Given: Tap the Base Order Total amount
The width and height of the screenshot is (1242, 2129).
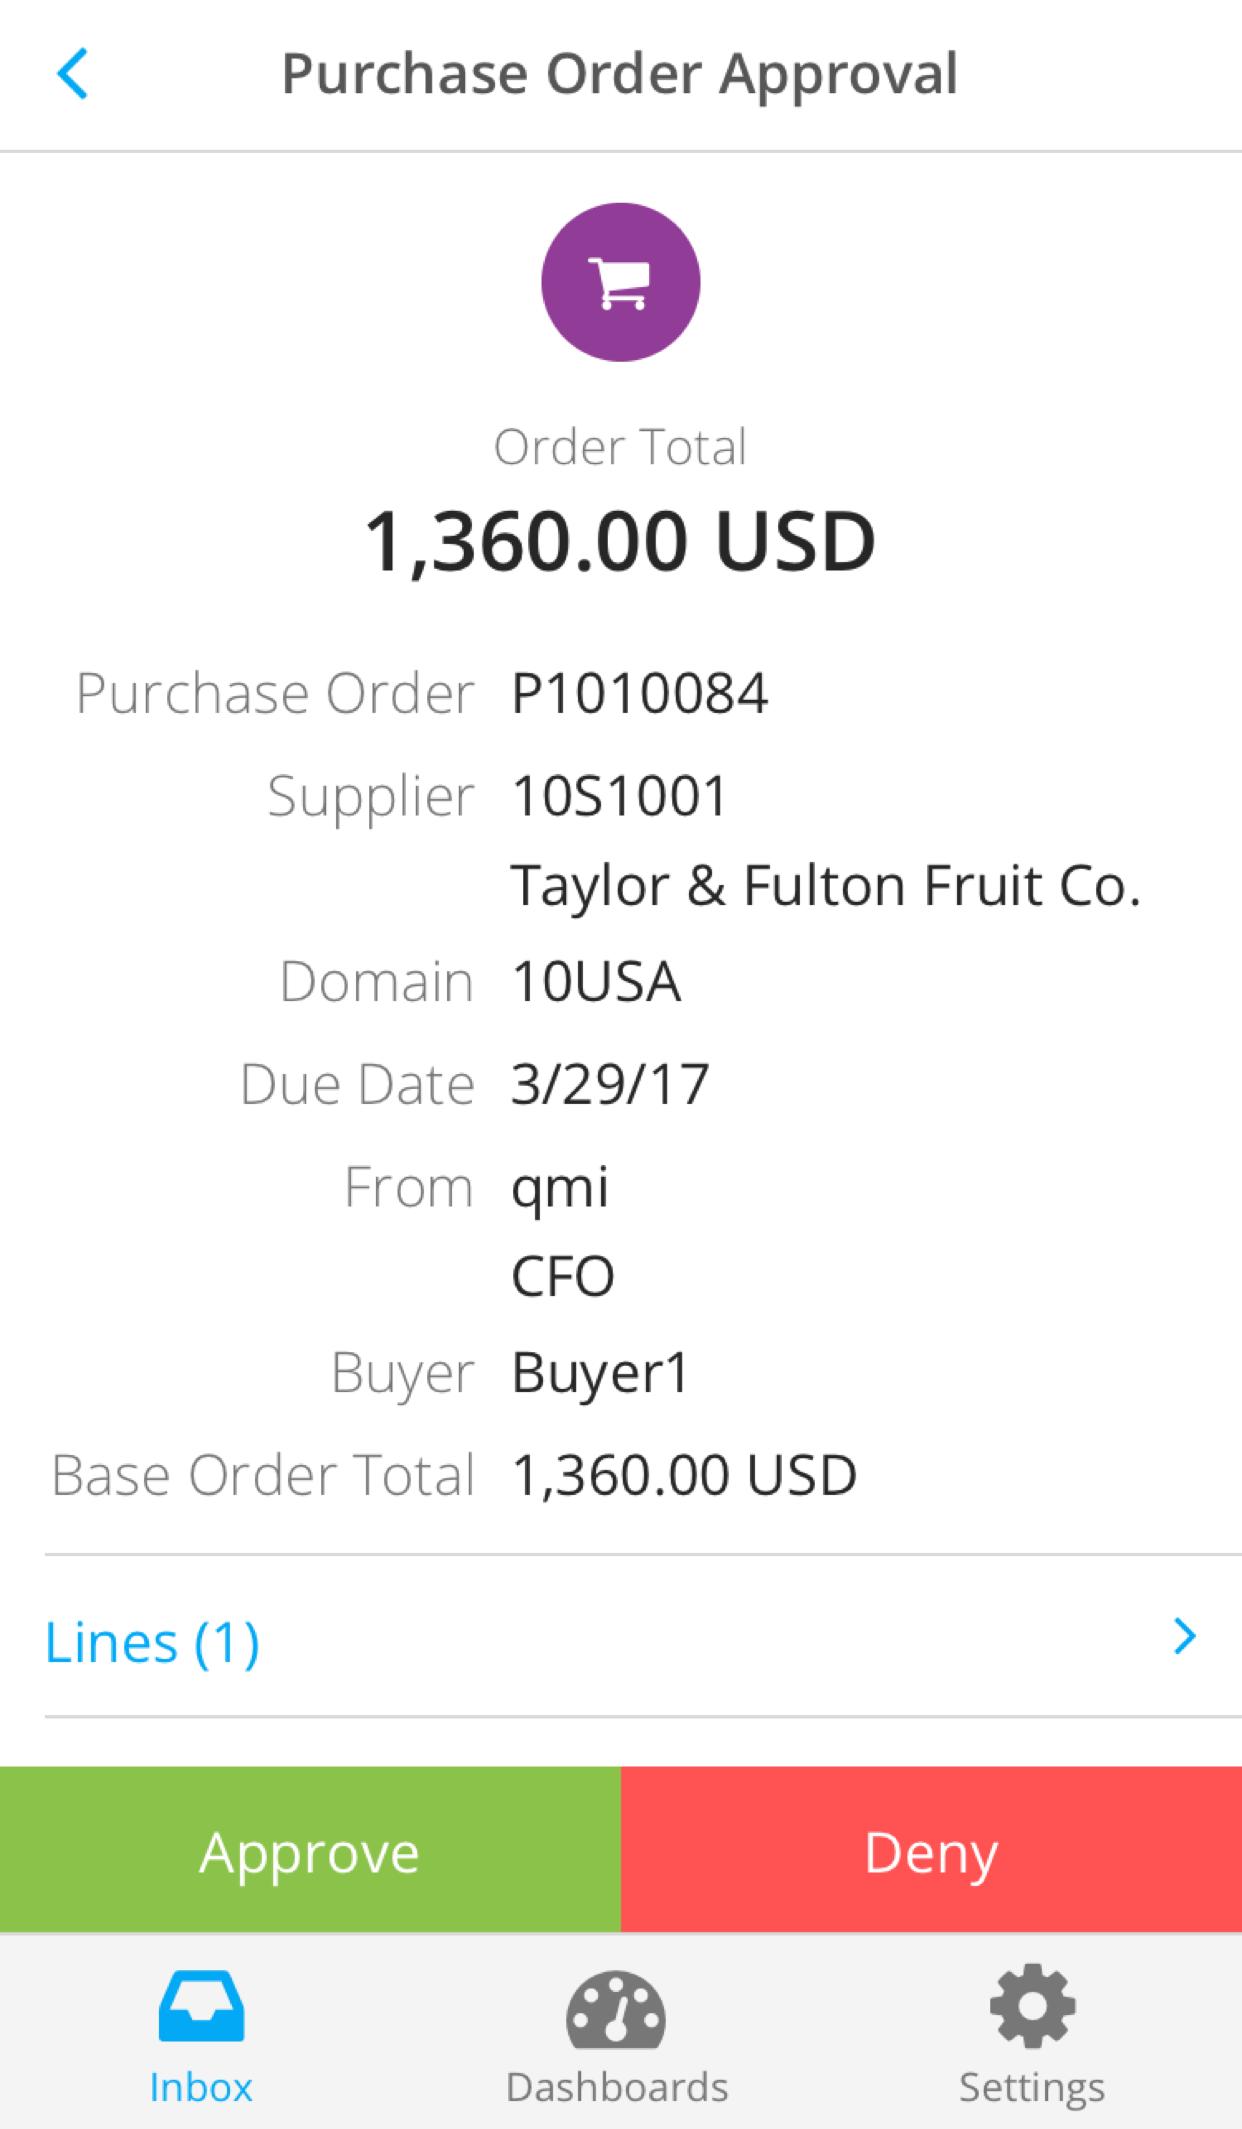Looking at the screenshot, I should [684, 1475].
